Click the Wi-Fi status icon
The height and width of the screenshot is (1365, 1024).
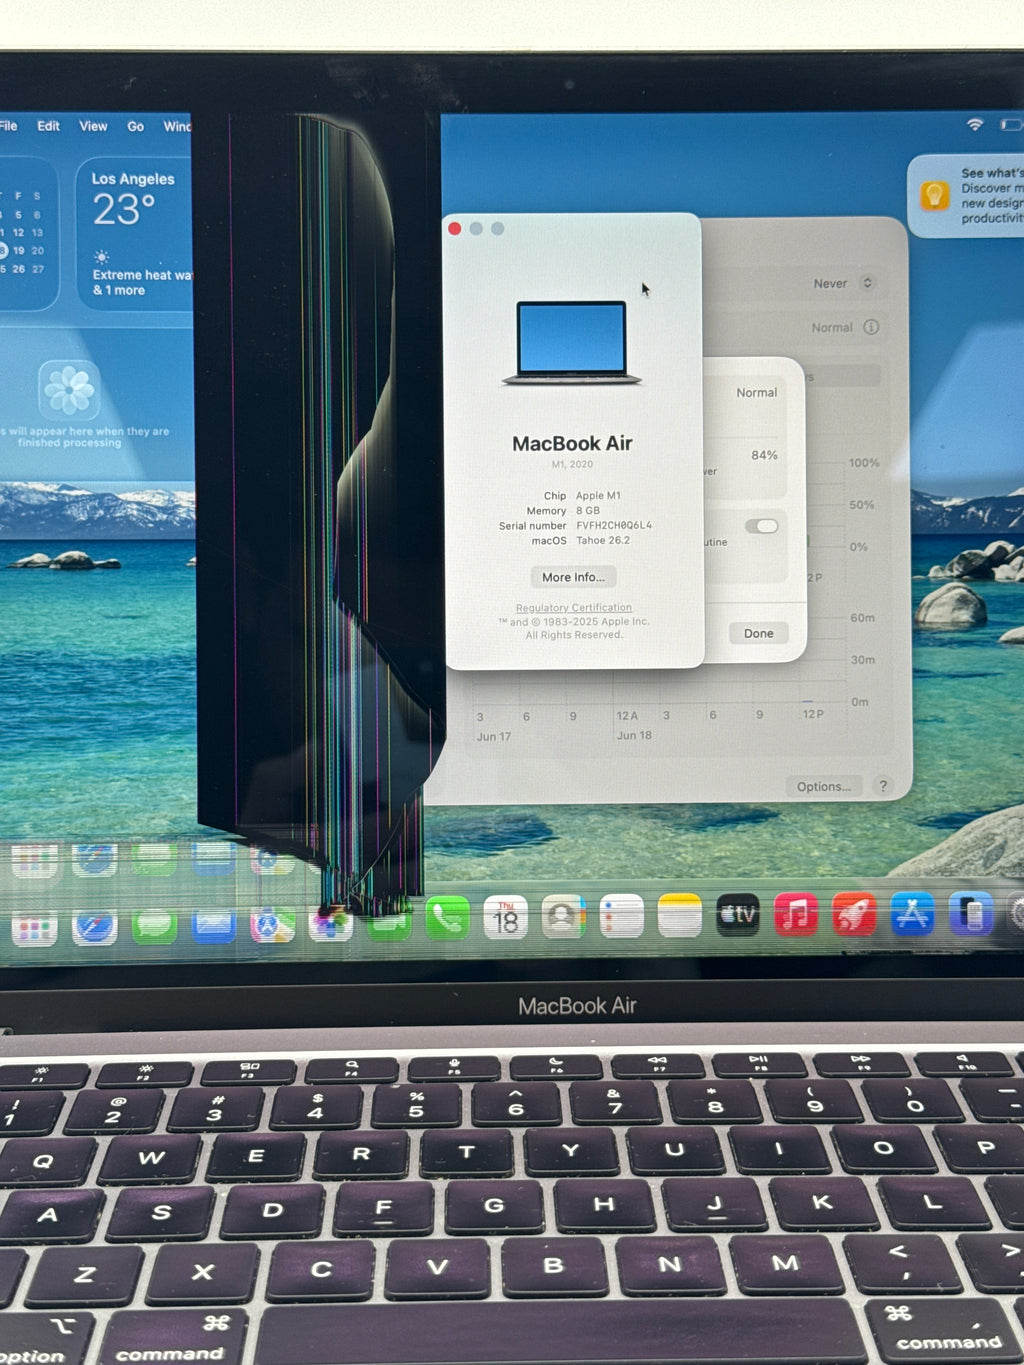(x=974, y=124)
